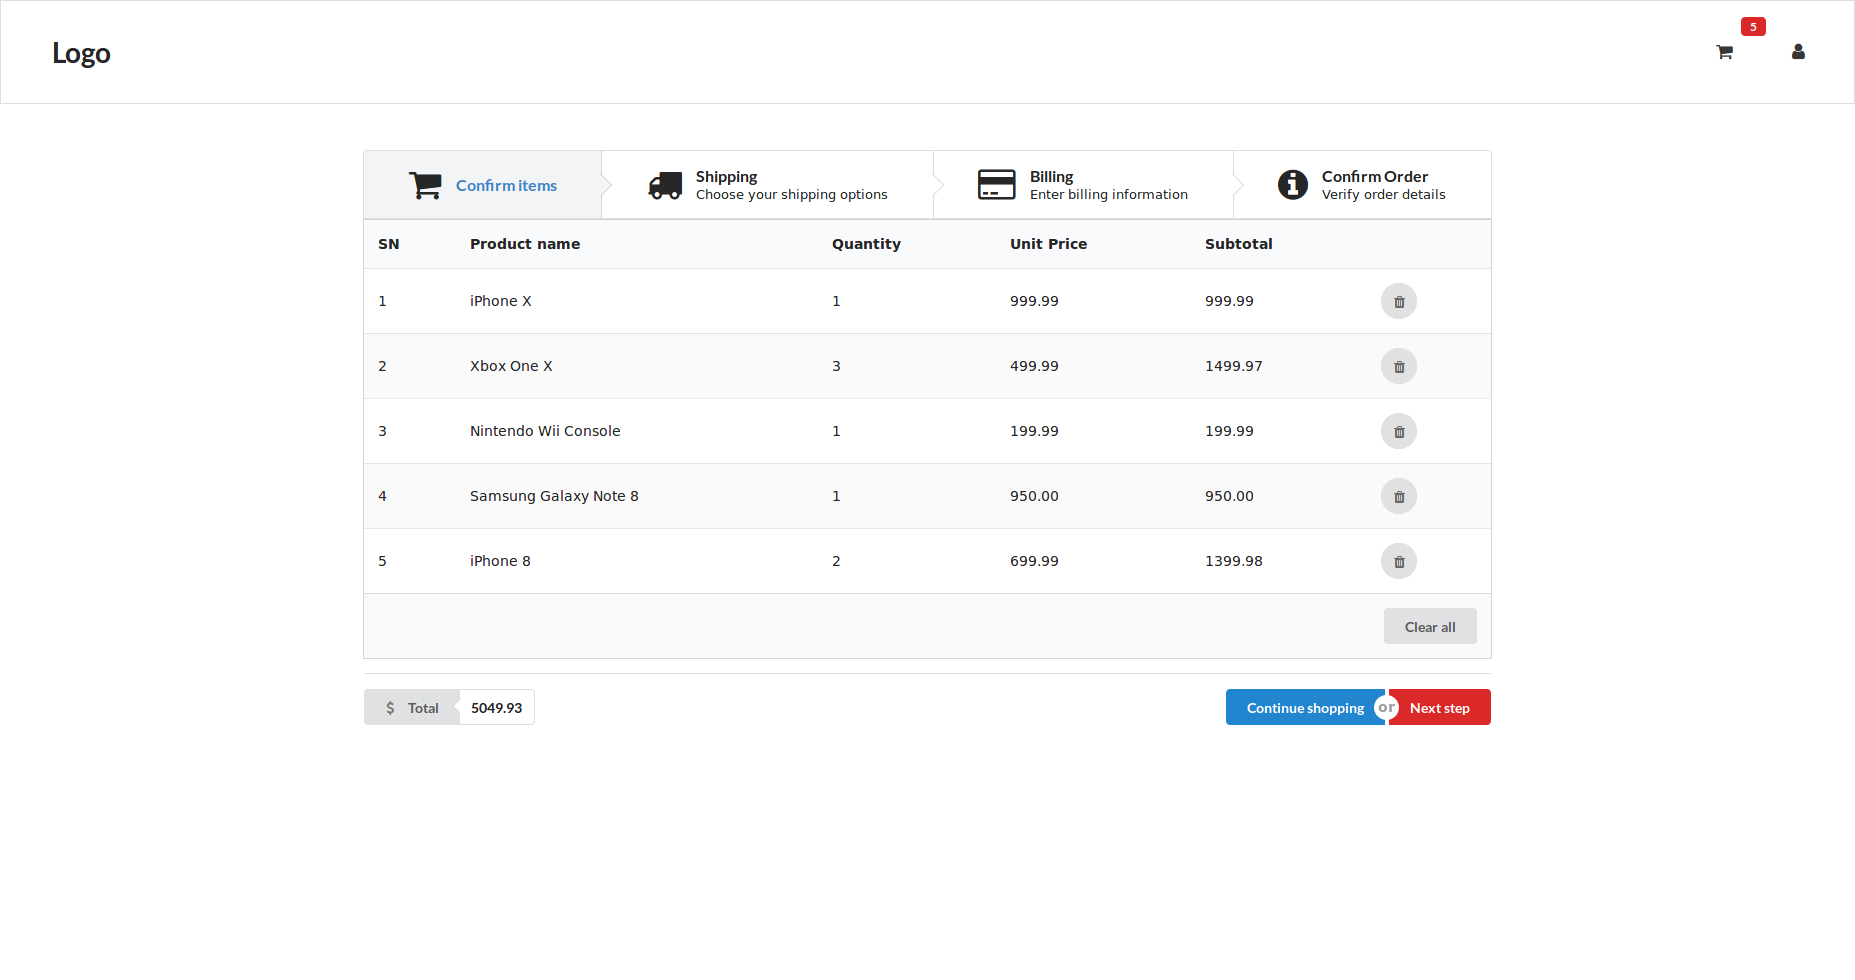Click the cart icon on the Confirm items tab
1855x980 pixels.
(425, 184)
